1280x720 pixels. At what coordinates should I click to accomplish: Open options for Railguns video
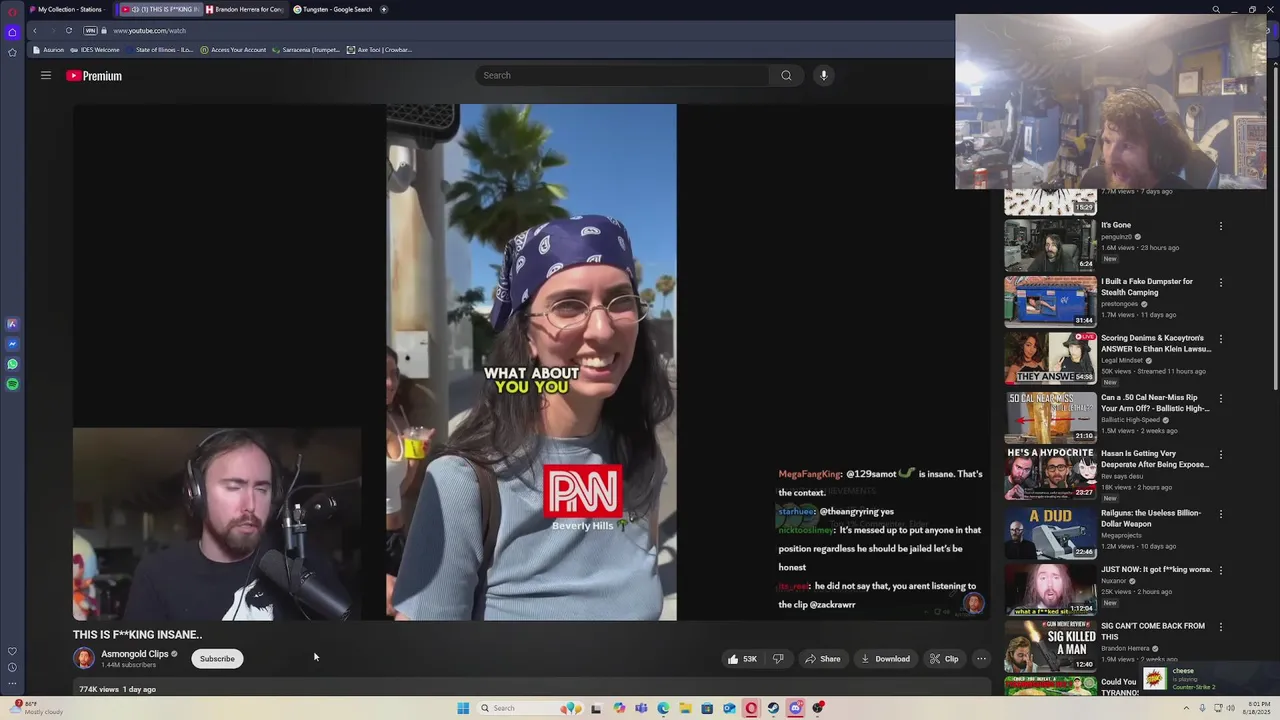(x=1221, y=514)
